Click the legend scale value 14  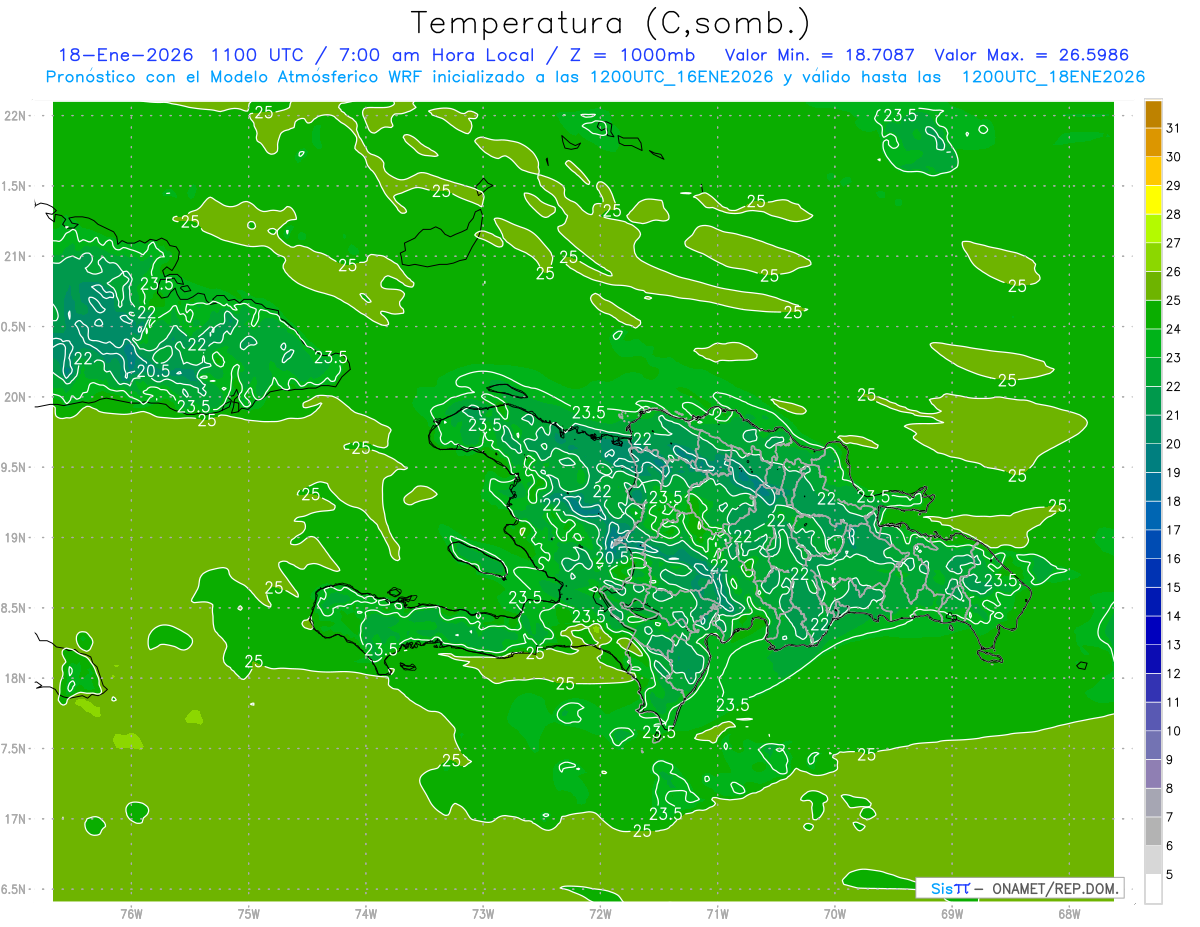pos(1174,616)
